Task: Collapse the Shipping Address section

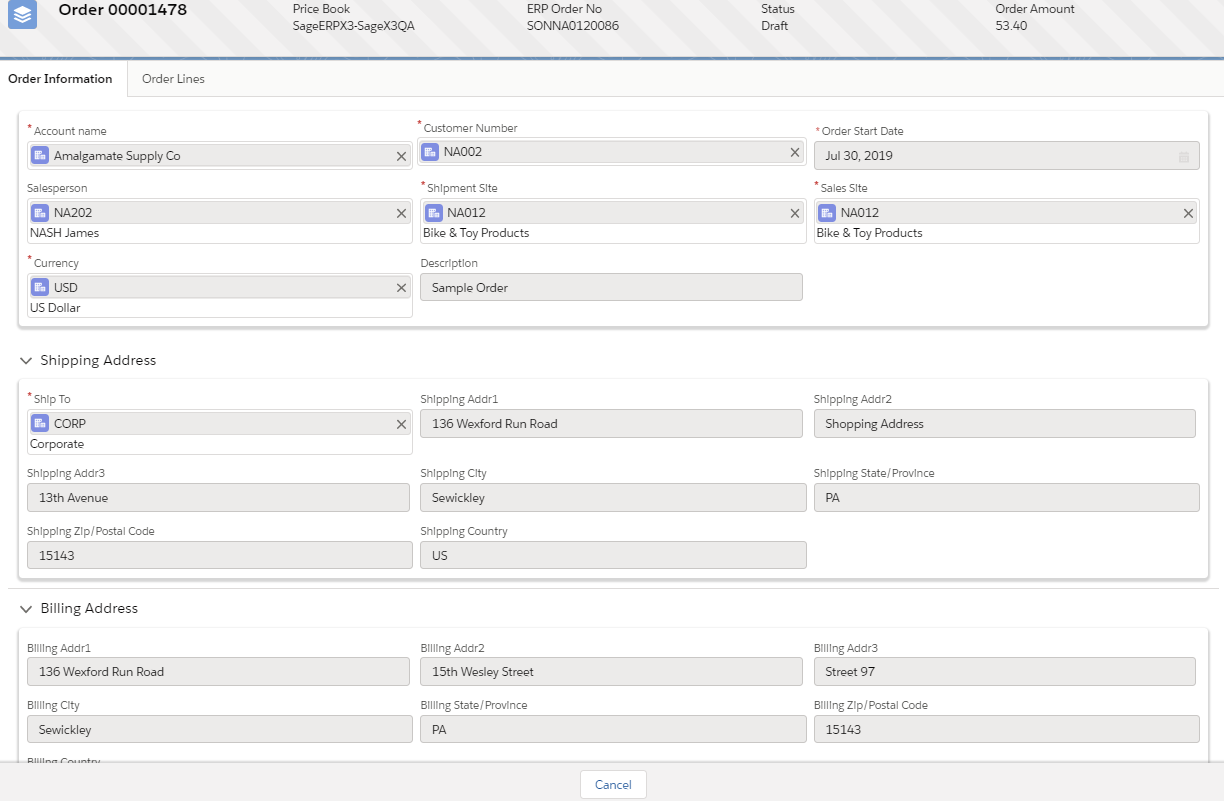Action: click(x=26, y=361)
